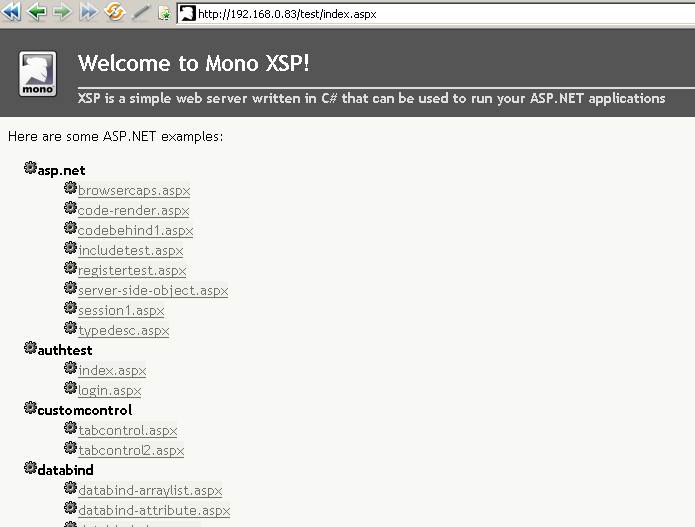The image size is (695, 527).
Task: Click the Mono logo in the page header
Action: click(38, 74)
